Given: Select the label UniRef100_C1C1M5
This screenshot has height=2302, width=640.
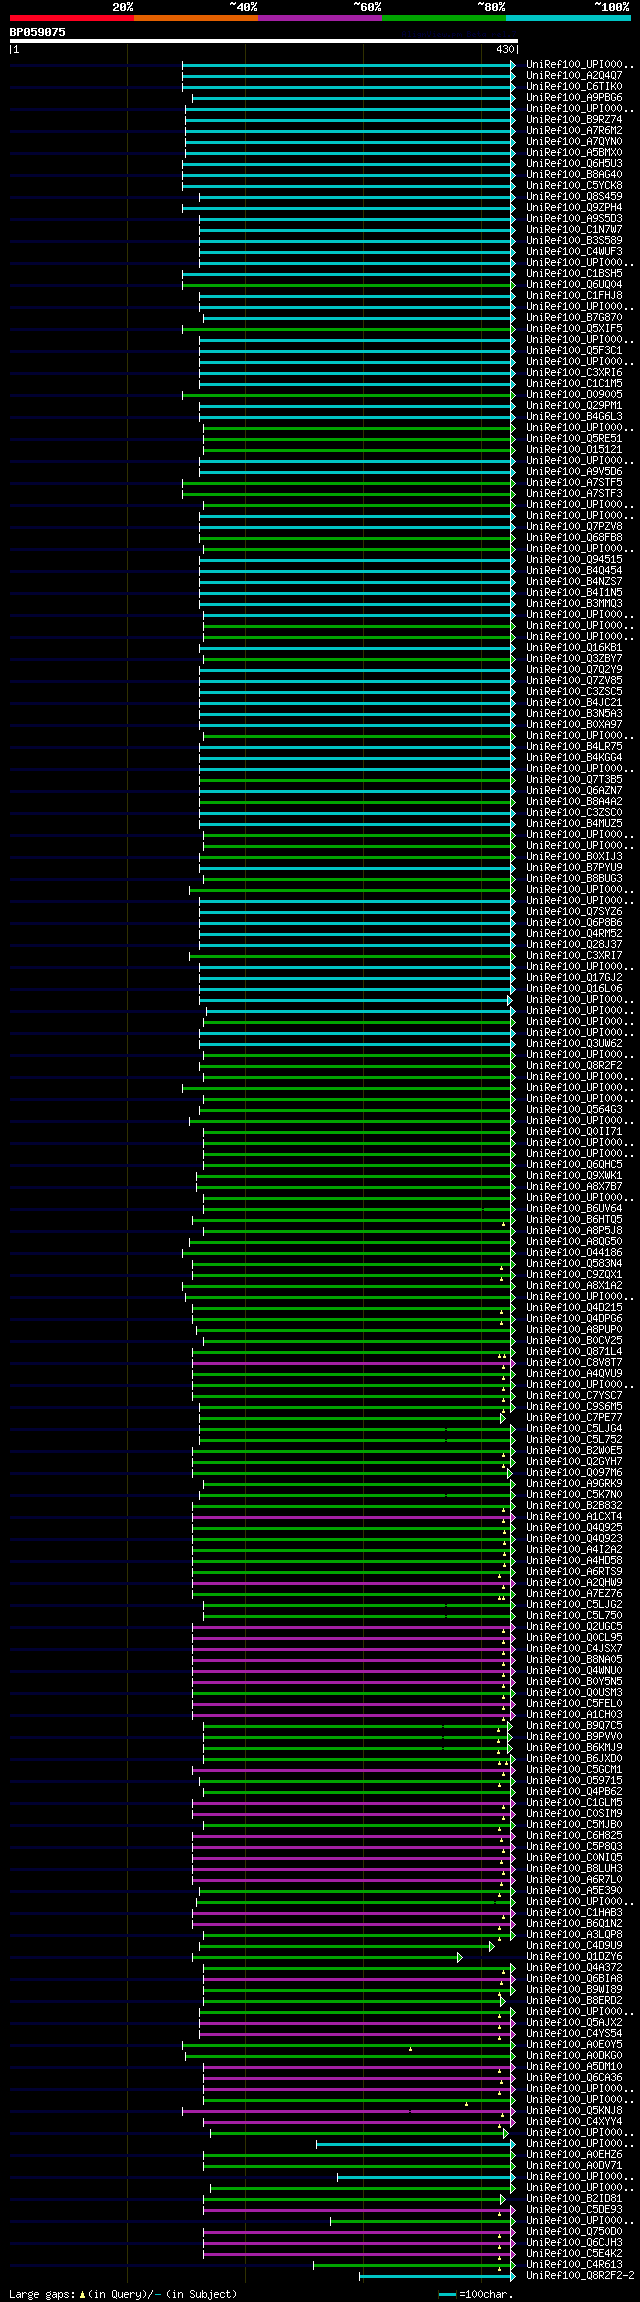Looking at the screenshot, I should click(574, 384).
